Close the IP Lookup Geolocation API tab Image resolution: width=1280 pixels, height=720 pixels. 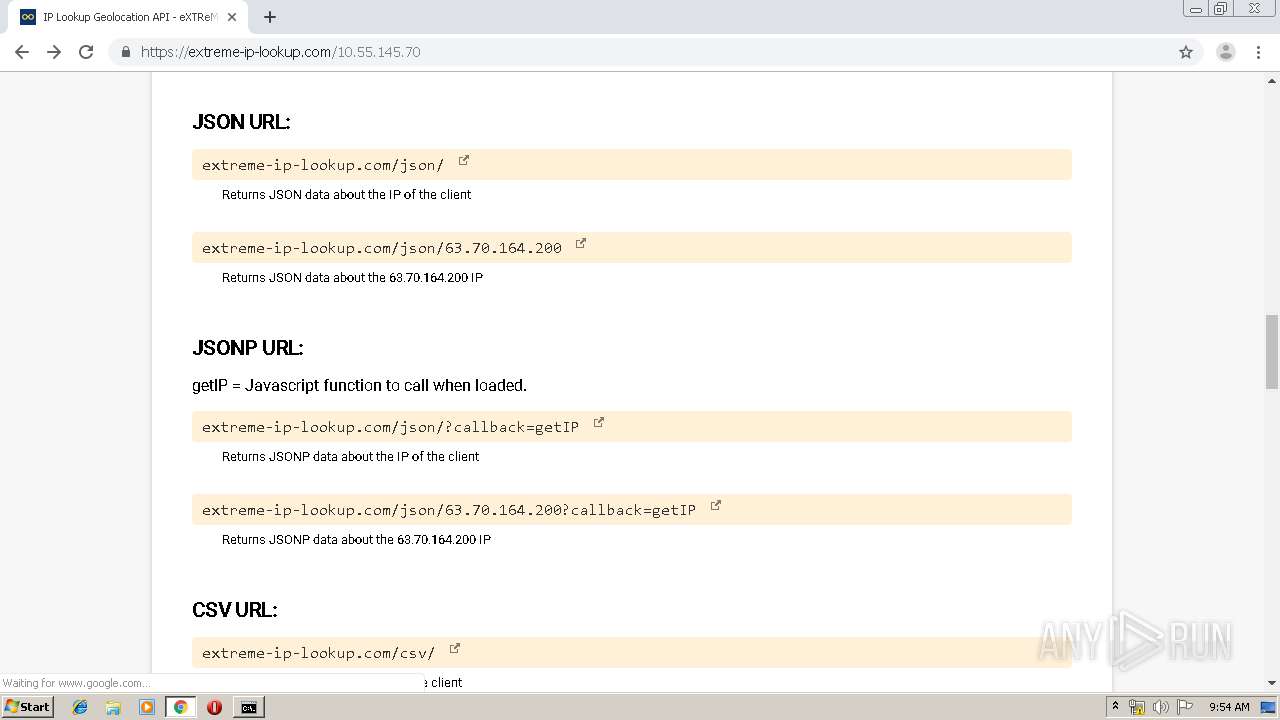[232, 17]
